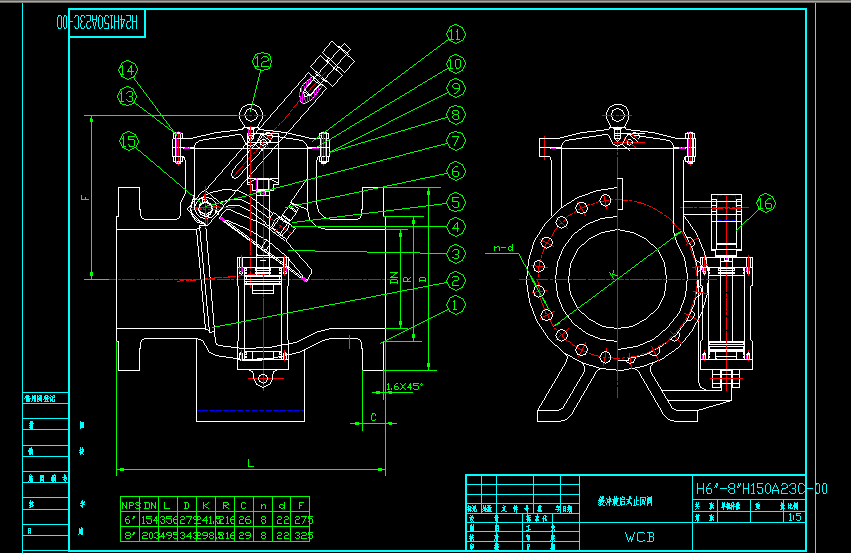Select the 8" row label in the dimension table
Image resolution: width=851 pixels, height=553 pixels.
[130, 536]
